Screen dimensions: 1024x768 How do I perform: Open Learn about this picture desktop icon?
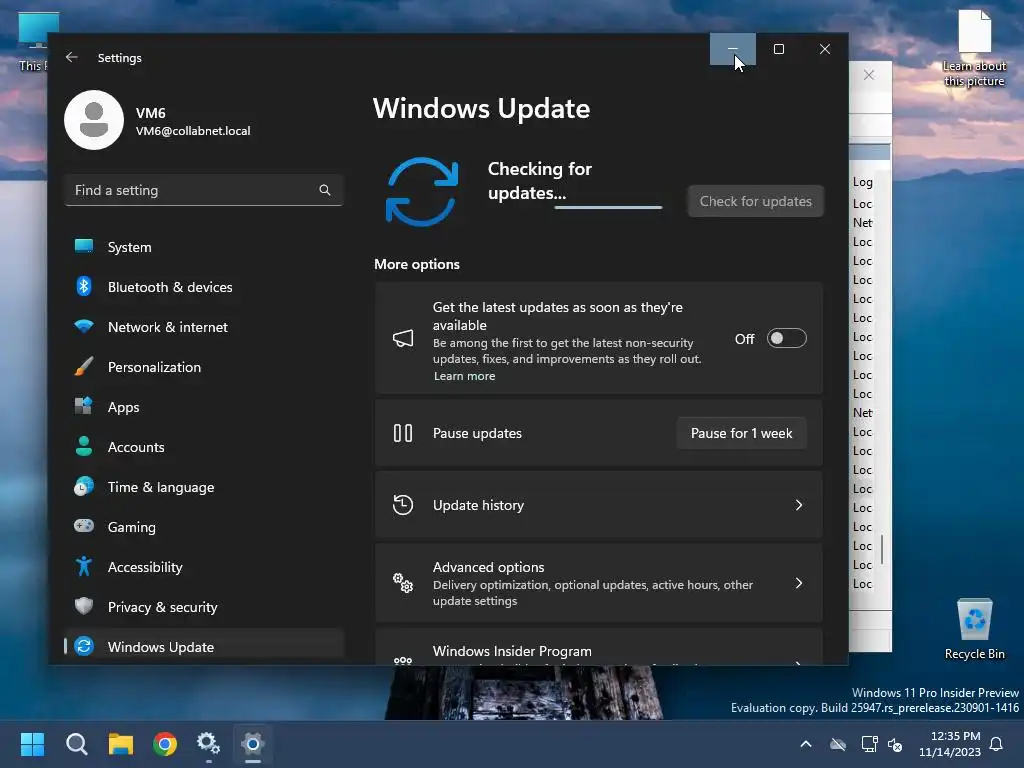(x=974, y=48)
